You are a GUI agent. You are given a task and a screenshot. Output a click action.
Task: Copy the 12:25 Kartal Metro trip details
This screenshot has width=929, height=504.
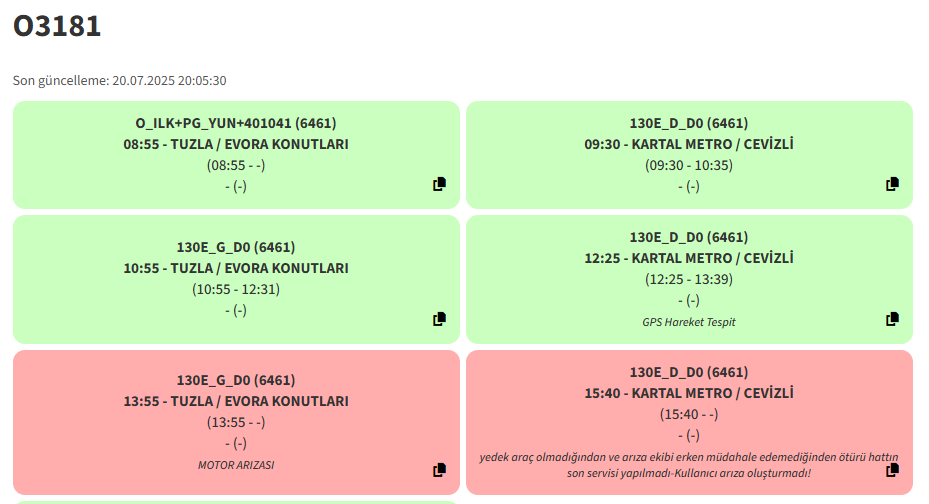(892, 319)
